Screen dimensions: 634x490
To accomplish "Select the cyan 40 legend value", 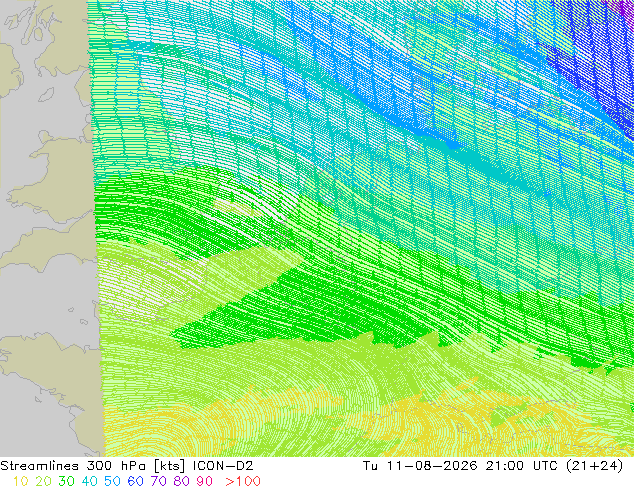I will (89, 481).
